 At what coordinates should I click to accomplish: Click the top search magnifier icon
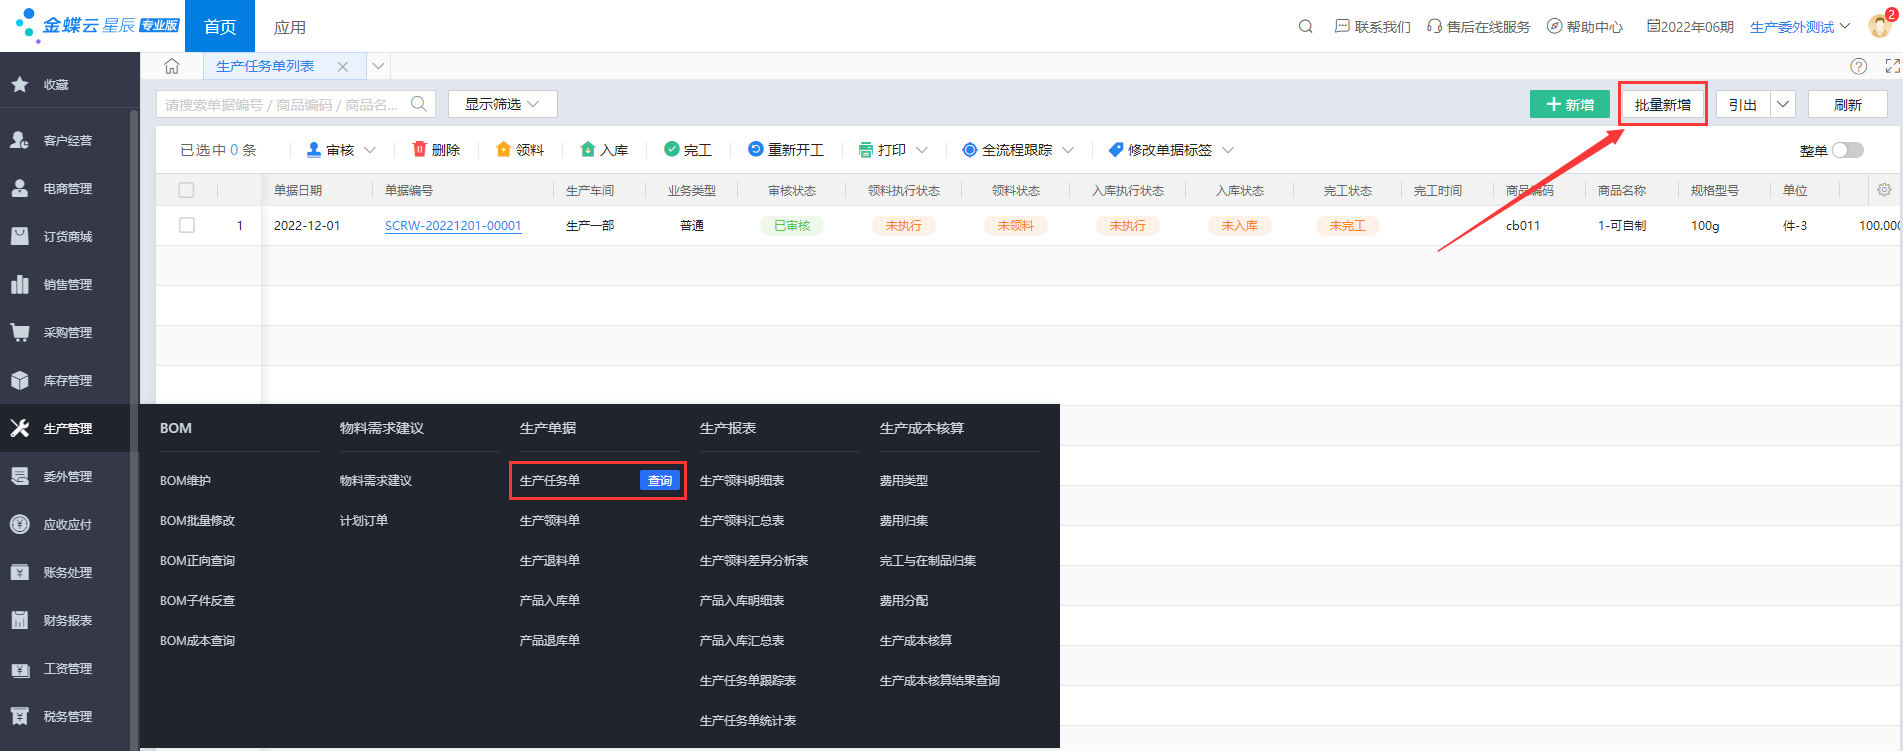coord(1305,27)
